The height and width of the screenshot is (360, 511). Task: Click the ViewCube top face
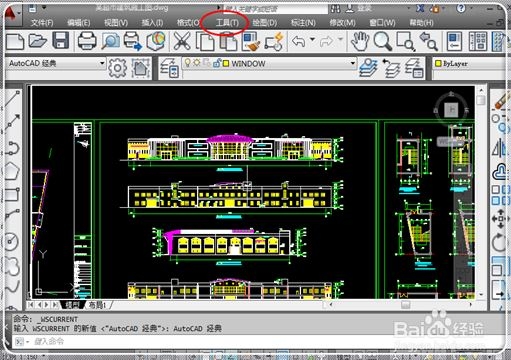point(452,109)
